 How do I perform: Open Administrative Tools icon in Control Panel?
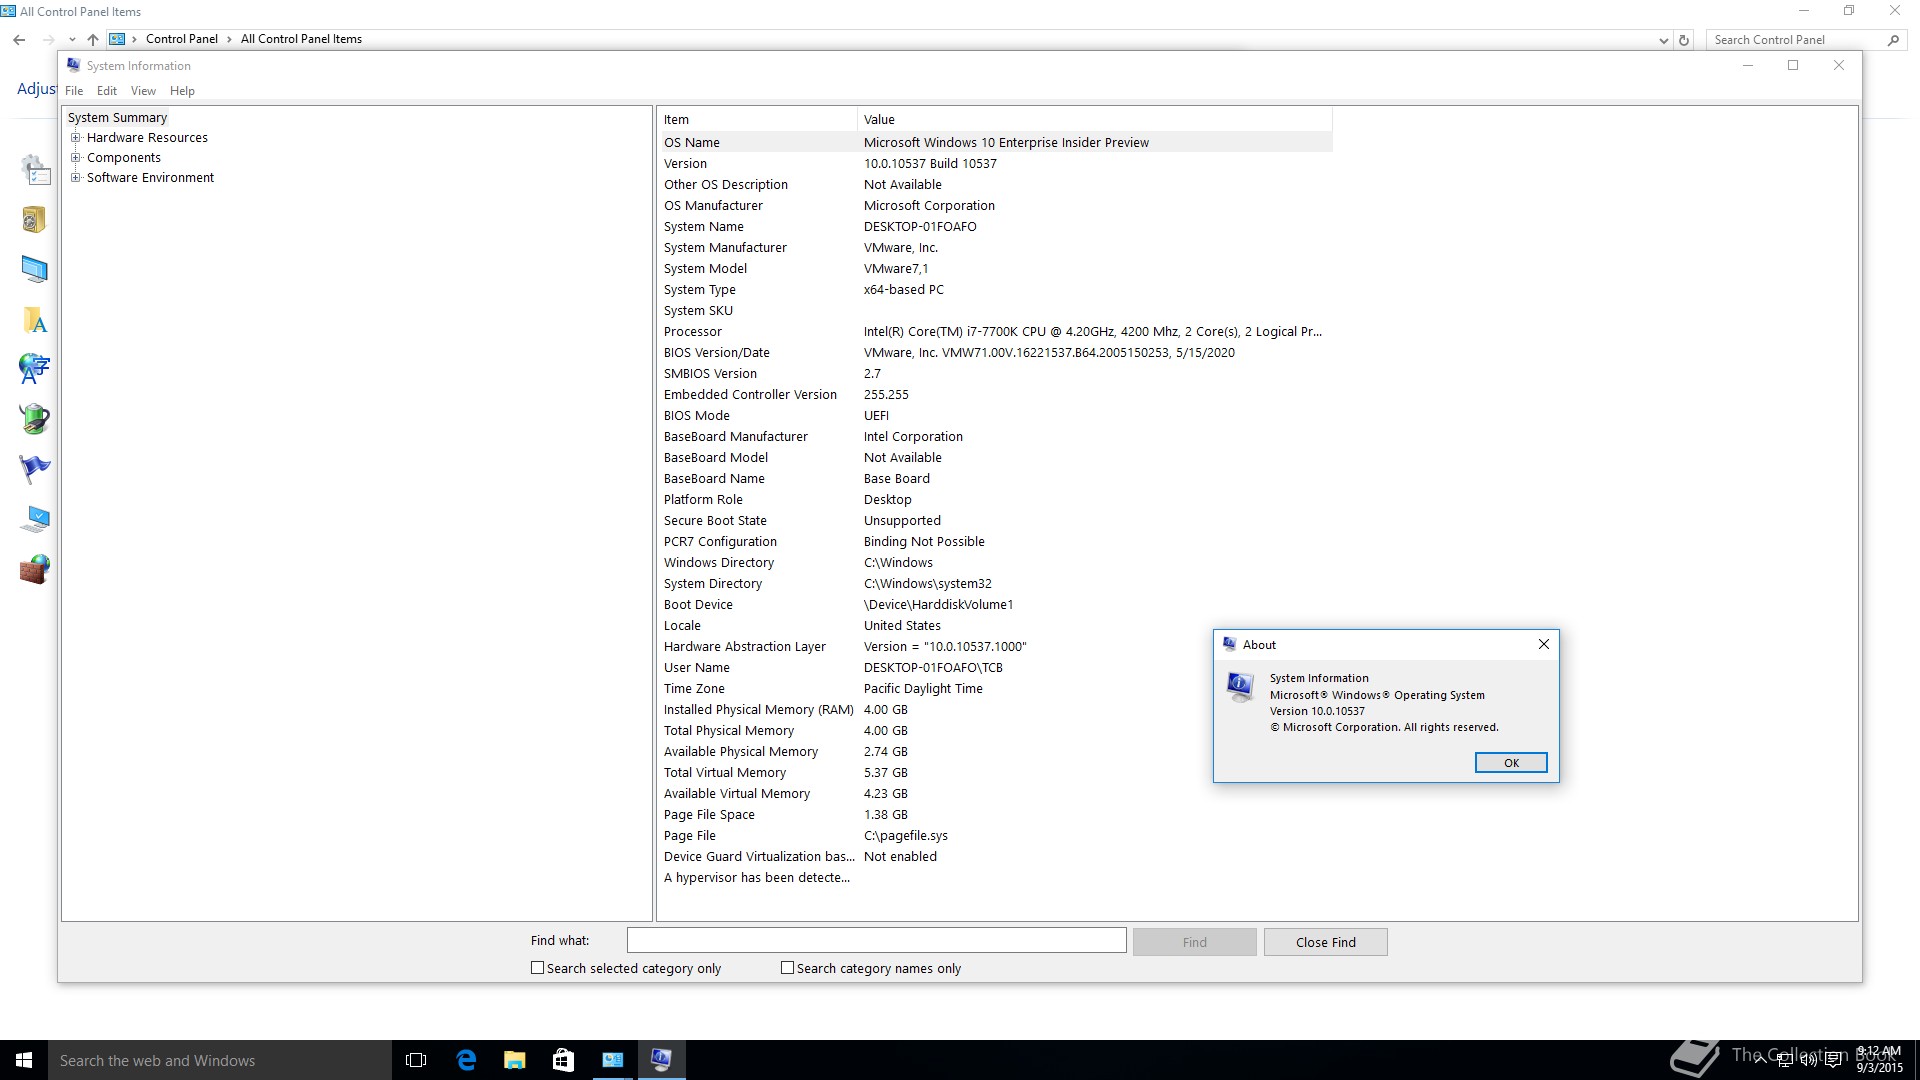35,170
